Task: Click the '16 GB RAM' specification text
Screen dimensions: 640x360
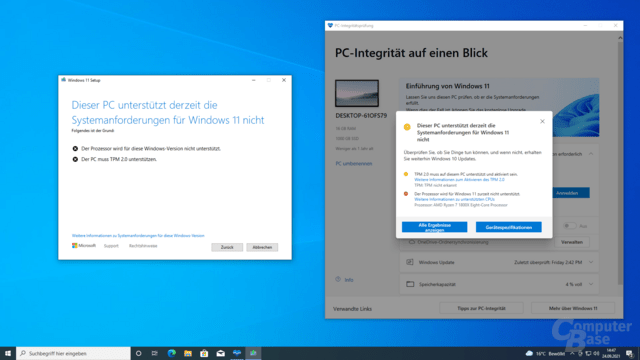Action: [346, 129]
